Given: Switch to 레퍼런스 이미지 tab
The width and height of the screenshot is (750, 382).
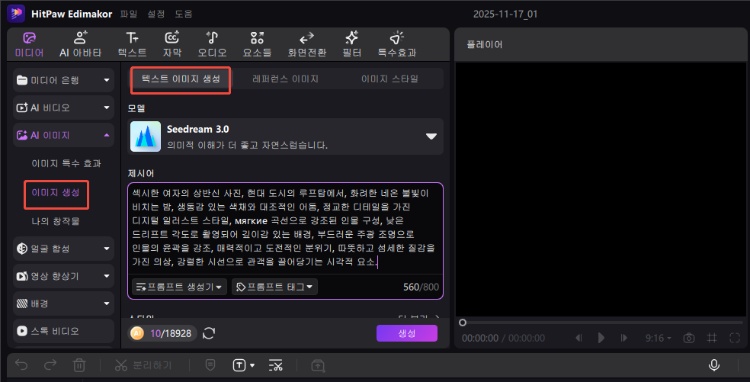Looking at the screenshot, I should click(286, 79).
